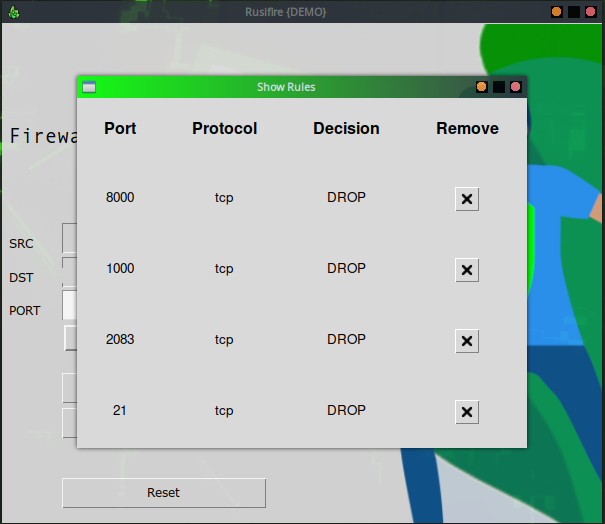This screenshot has width=605, height=524.
Task: Delete the port 1000 DROP rule
Action: coord(467,270)
